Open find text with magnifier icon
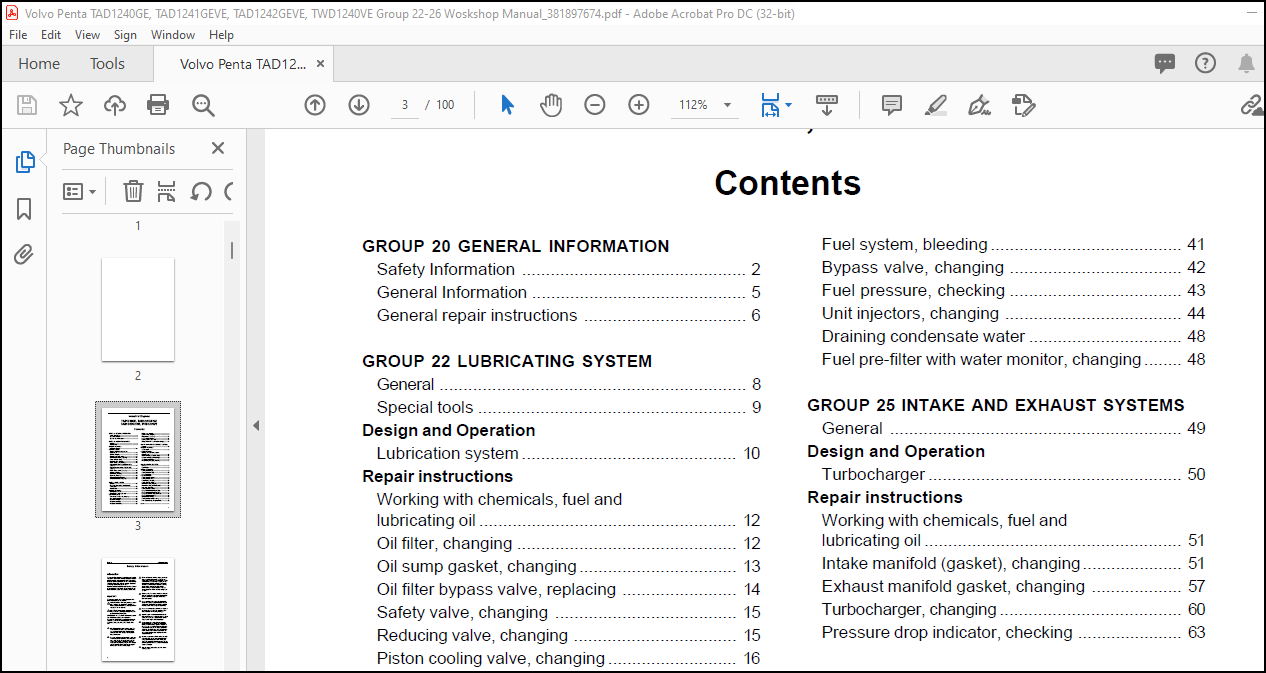 point(203,105)
